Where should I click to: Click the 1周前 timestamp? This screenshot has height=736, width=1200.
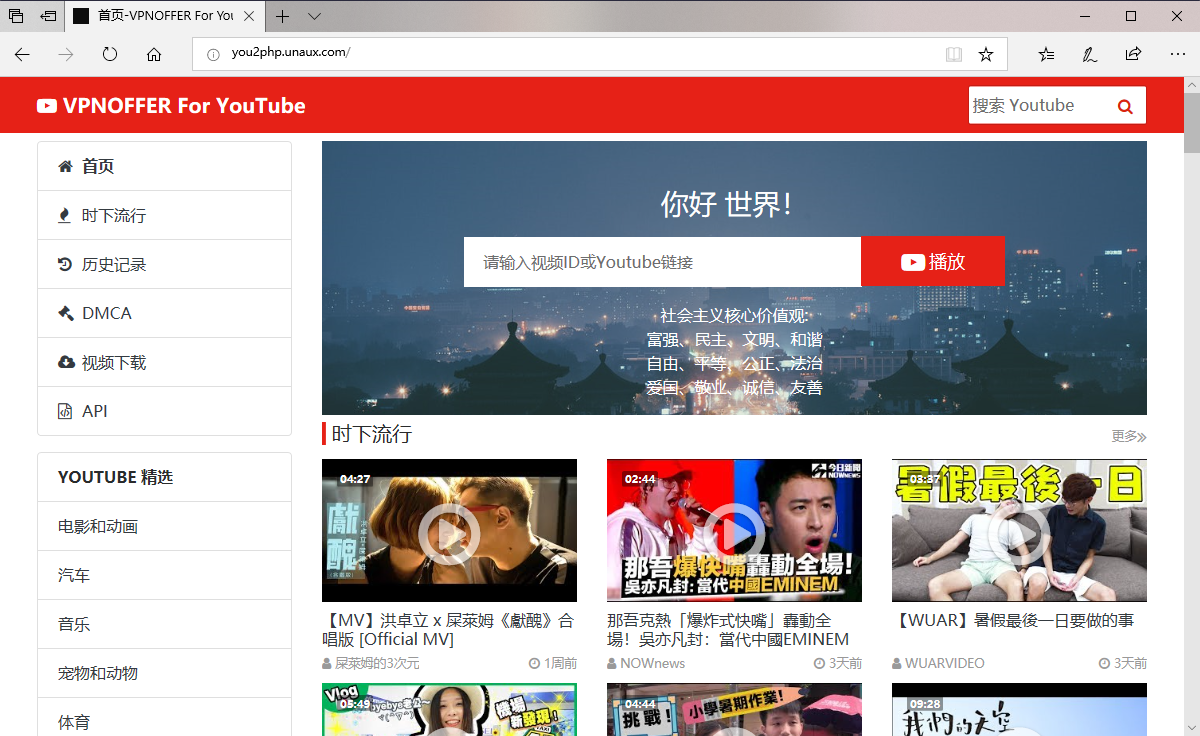(553, 663)
